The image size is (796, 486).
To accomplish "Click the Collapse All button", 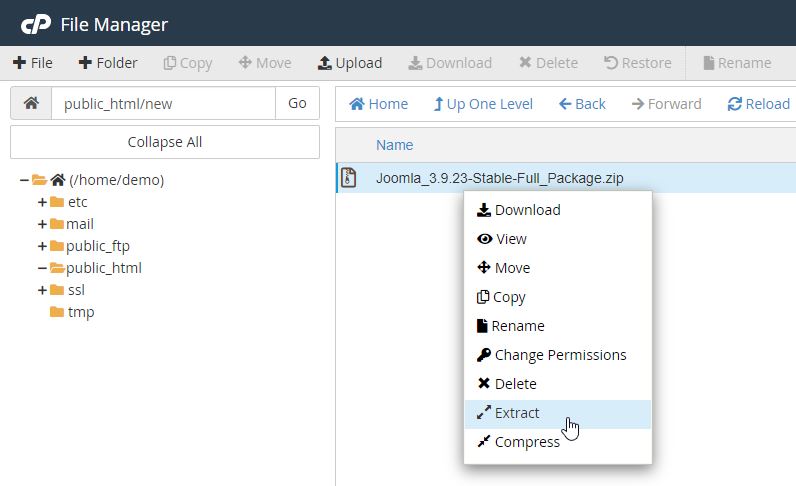I will click(x=165, y=142).
